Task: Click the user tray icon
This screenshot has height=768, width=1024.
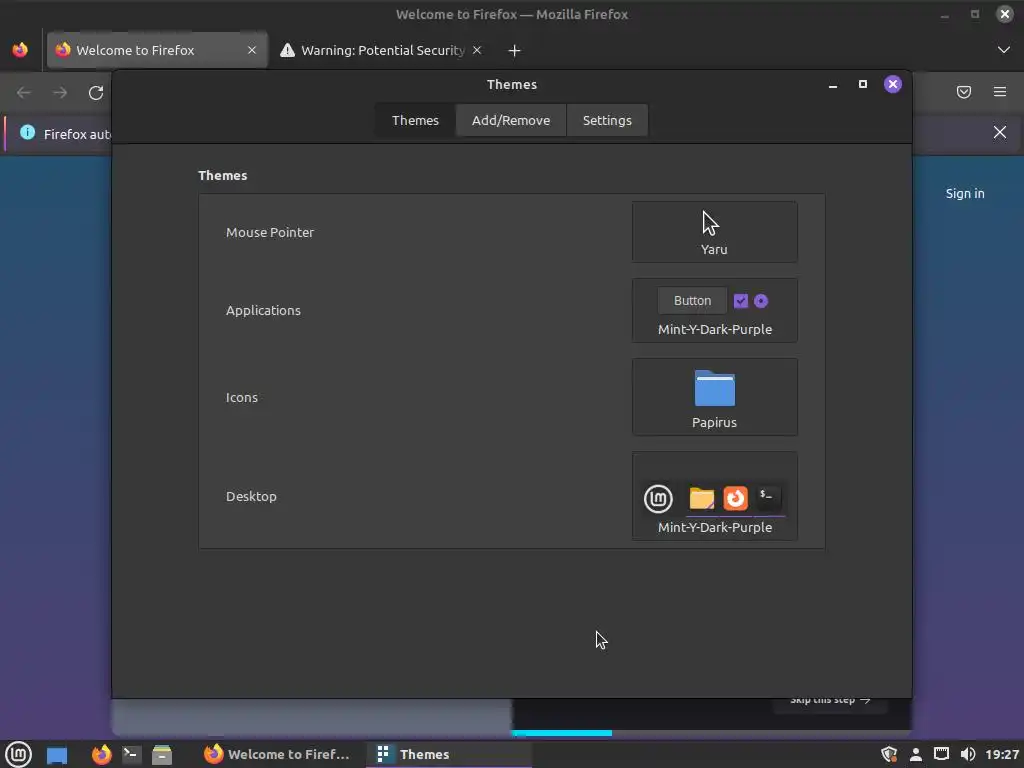Action: tap(916, 754)
